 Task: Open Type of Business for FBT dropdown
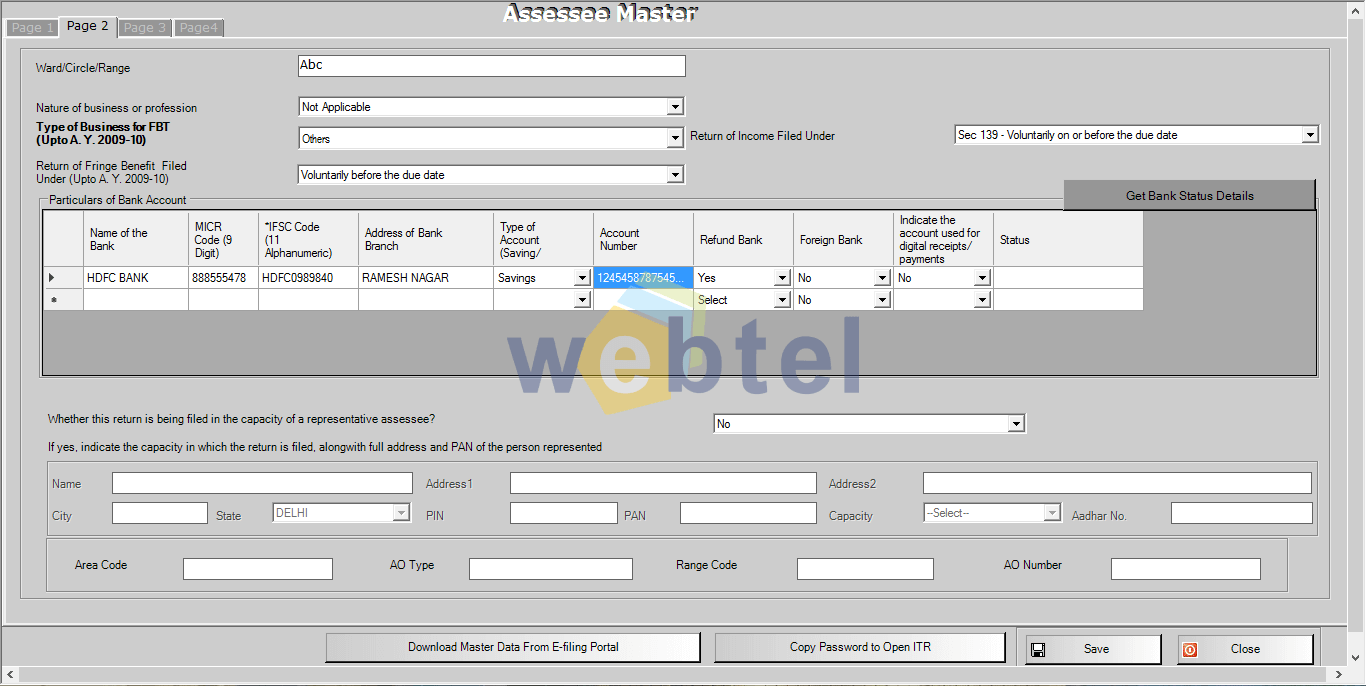pyautogui.click(x=675, y=139)
